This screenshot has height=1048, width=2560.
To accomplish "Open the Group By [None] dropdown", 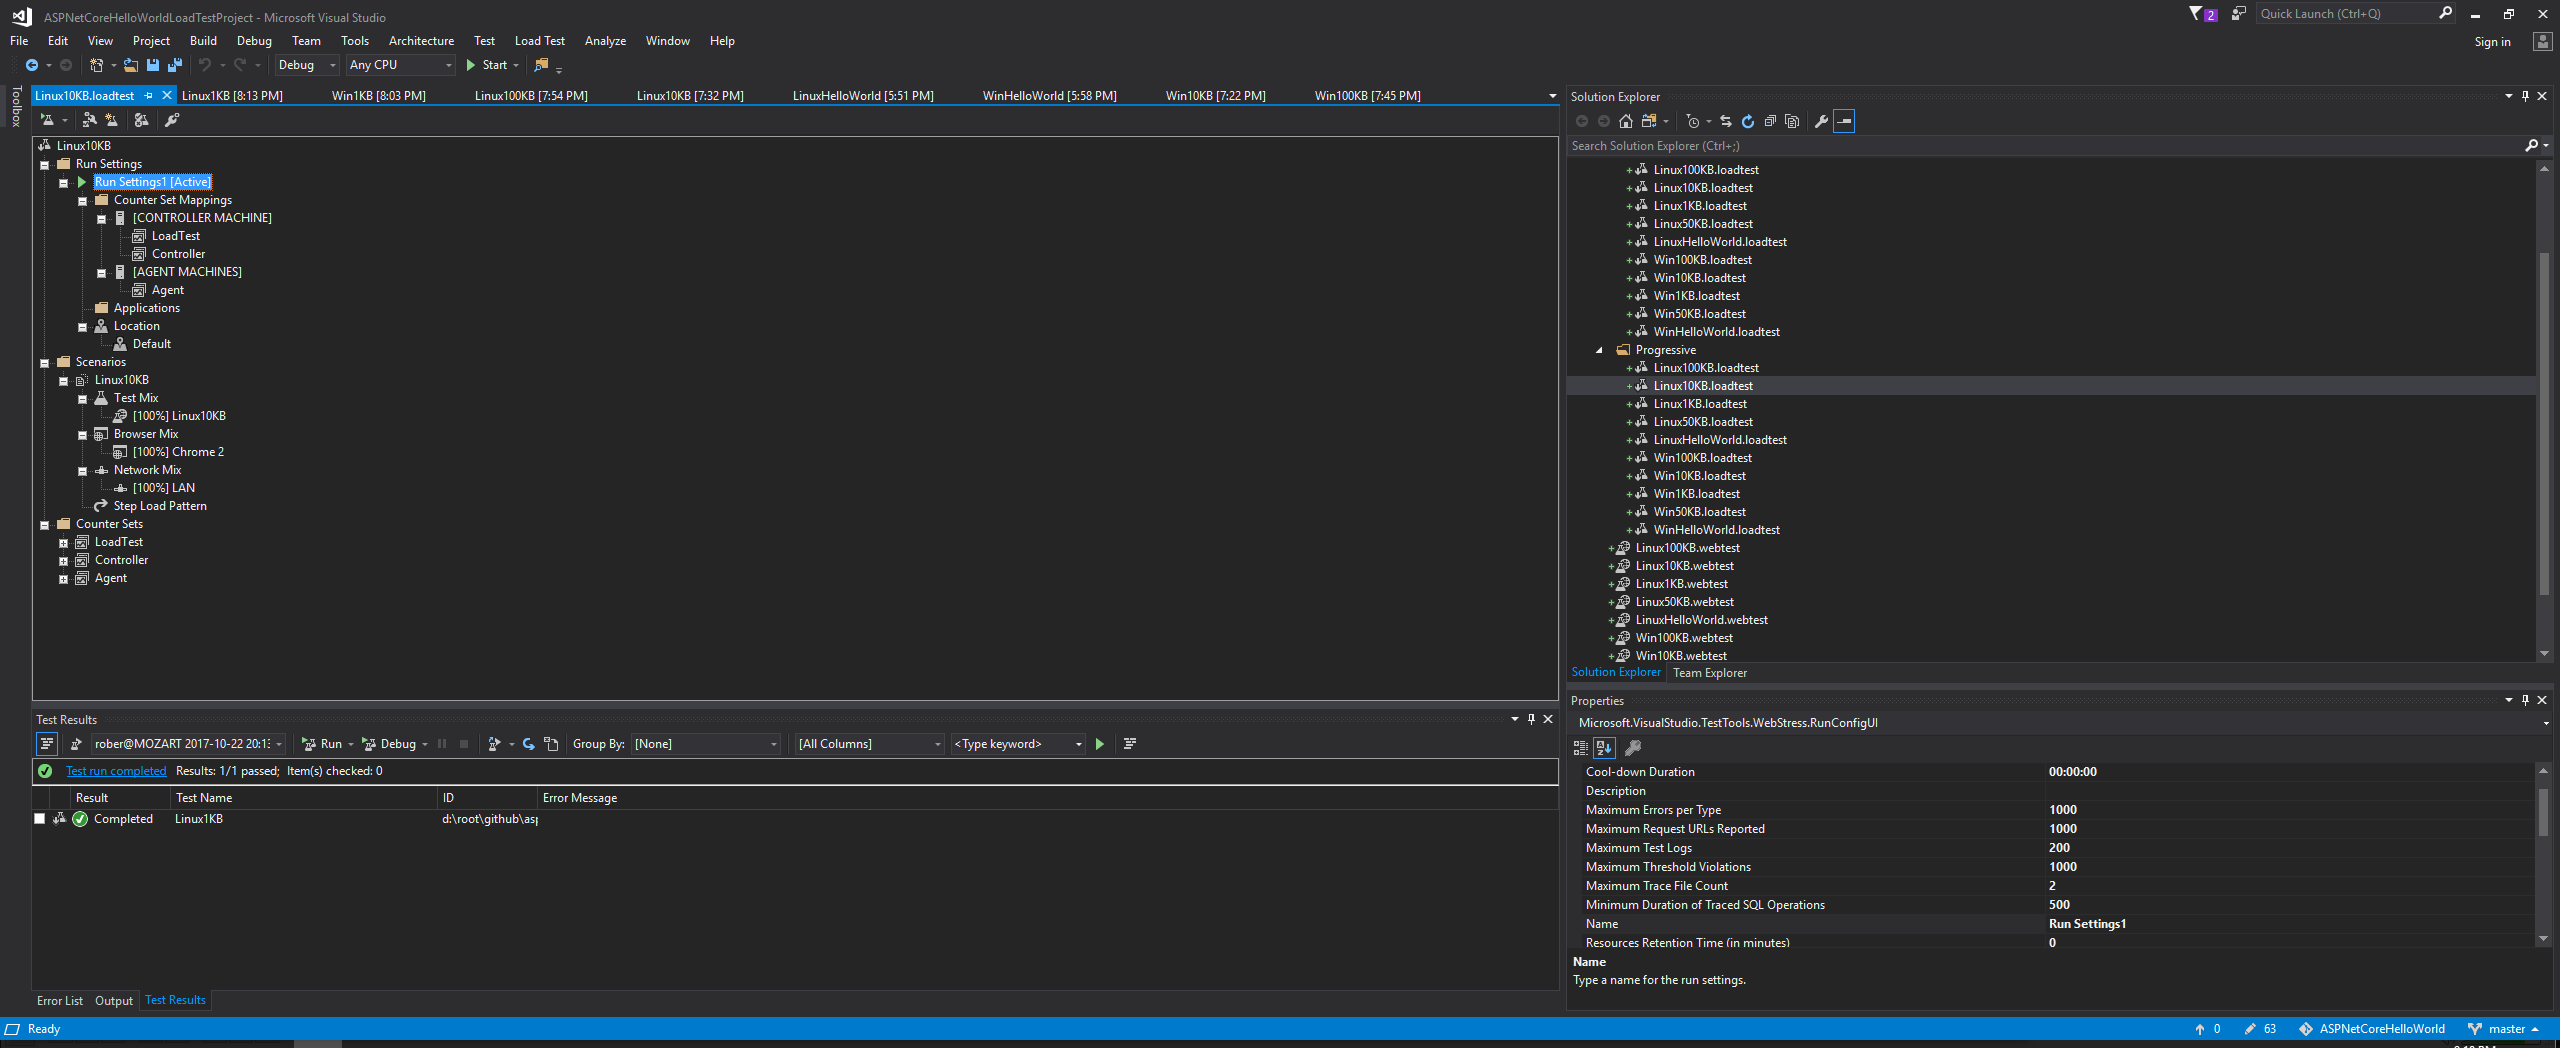I will click(x=706, y=744).
